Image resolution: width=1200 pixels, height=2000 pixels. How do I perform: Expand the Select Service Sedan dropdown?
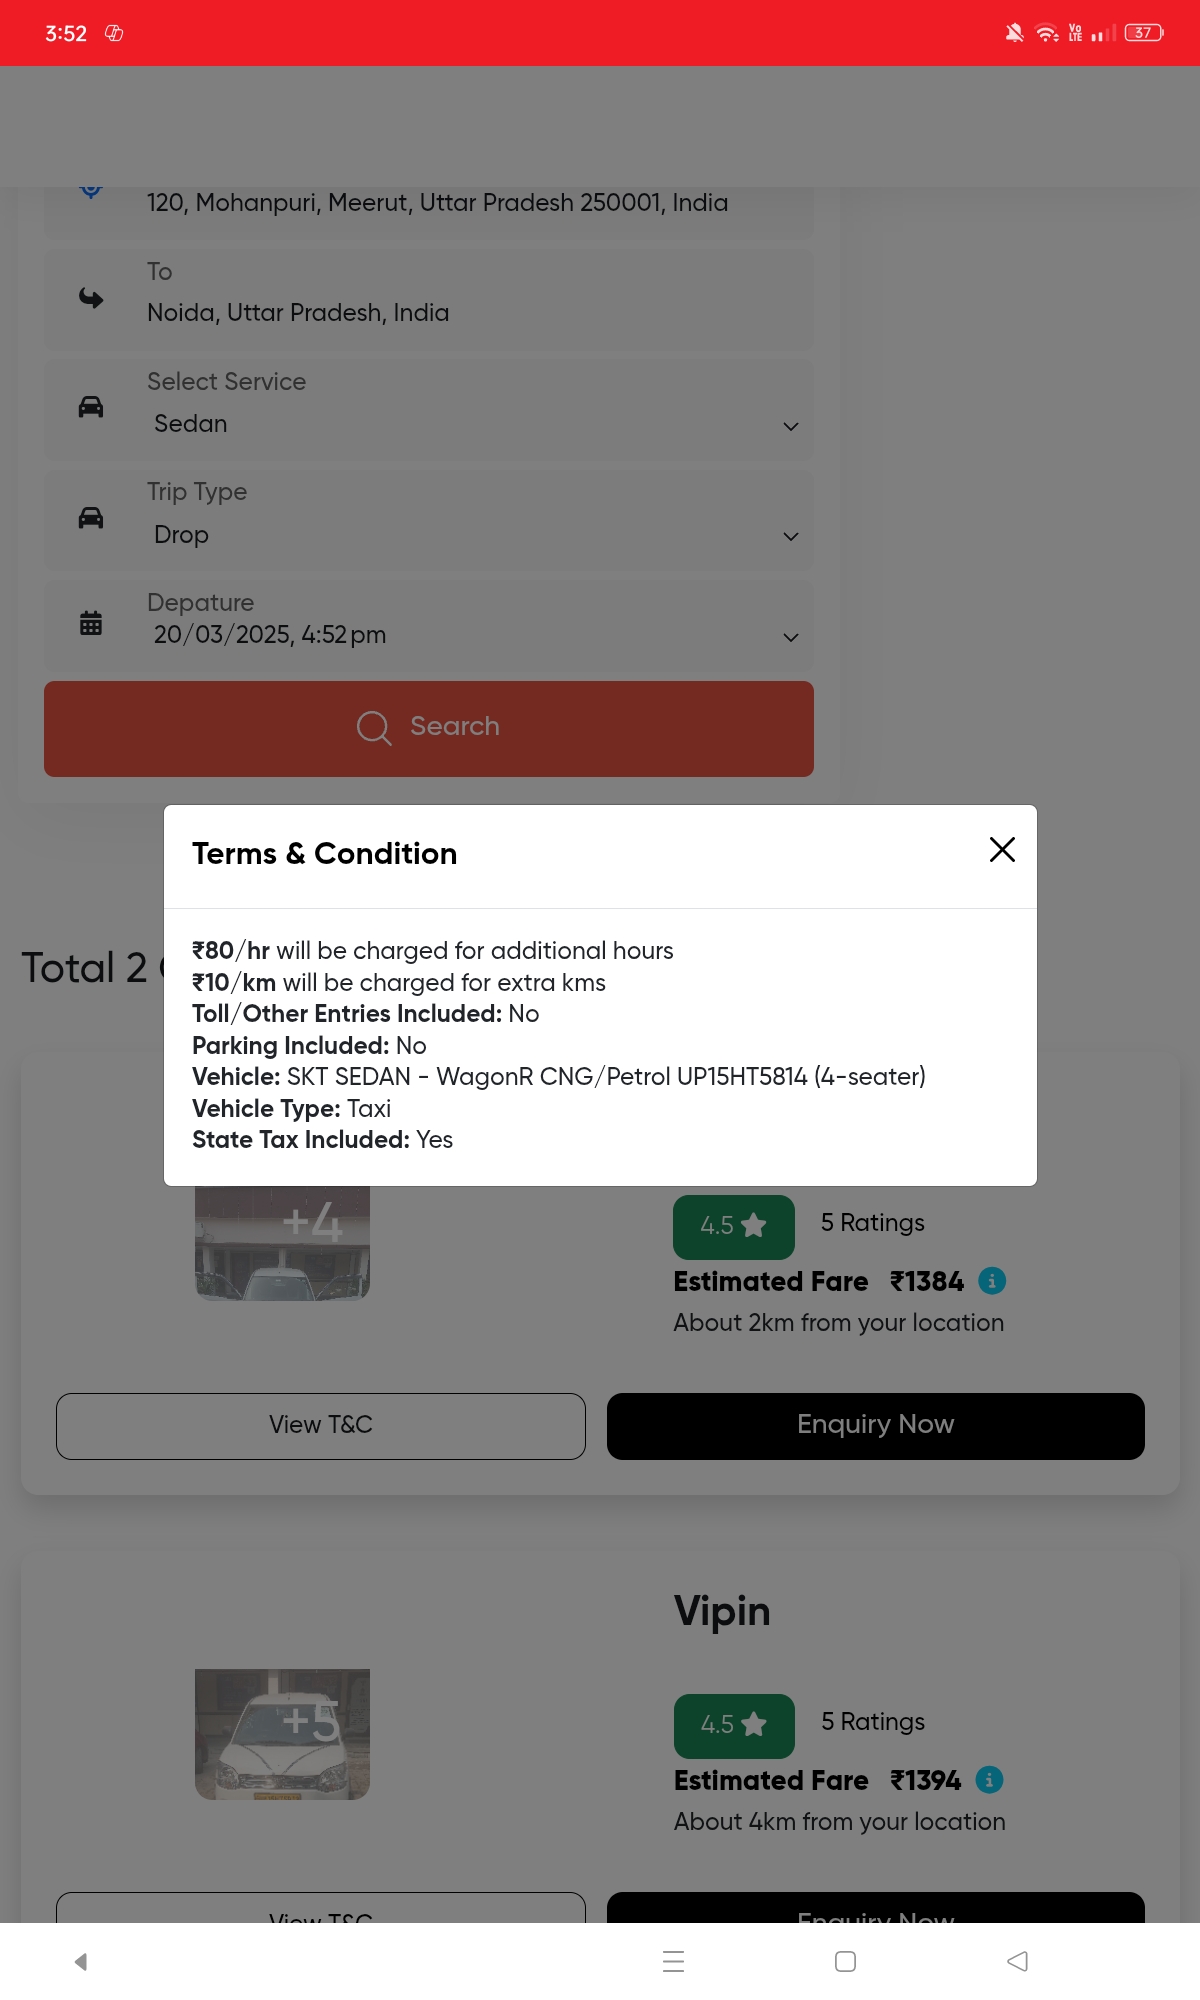coord(790,426)
